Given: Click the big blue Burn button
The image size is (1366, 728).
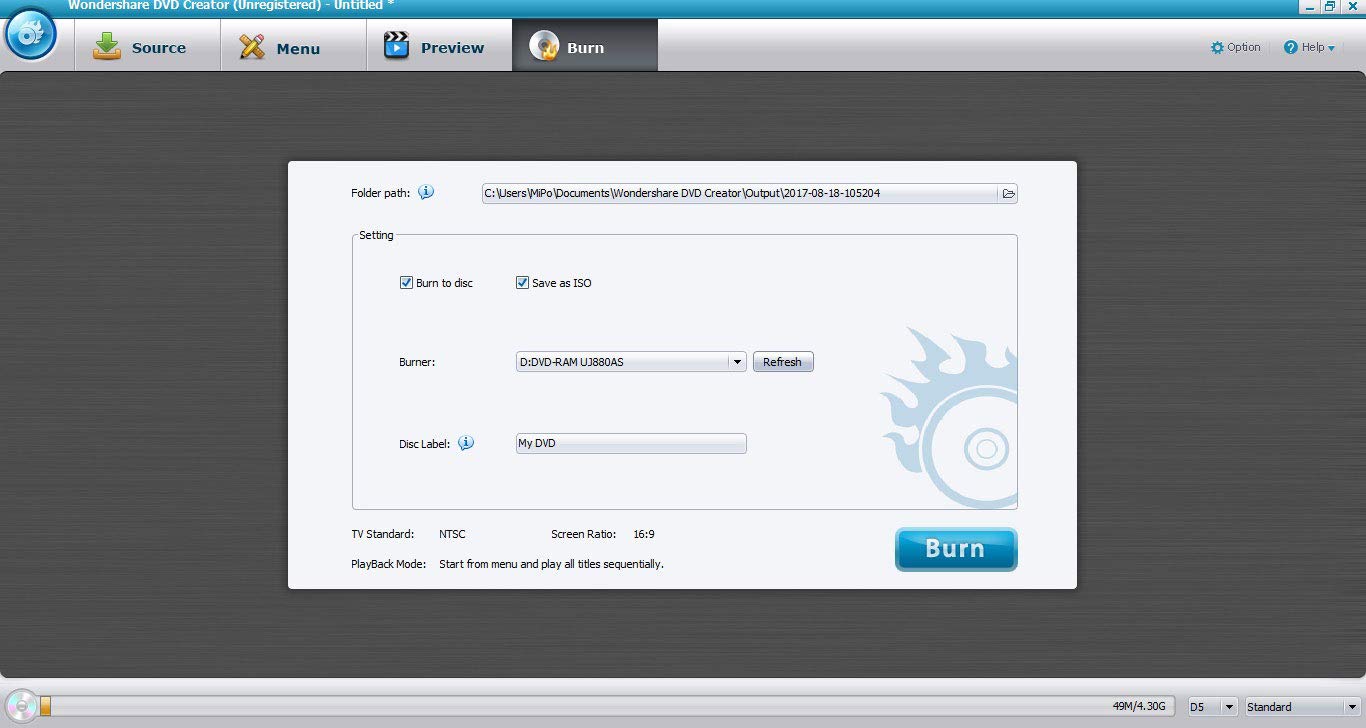Looking at the screenshot, I should coord(956,549).
